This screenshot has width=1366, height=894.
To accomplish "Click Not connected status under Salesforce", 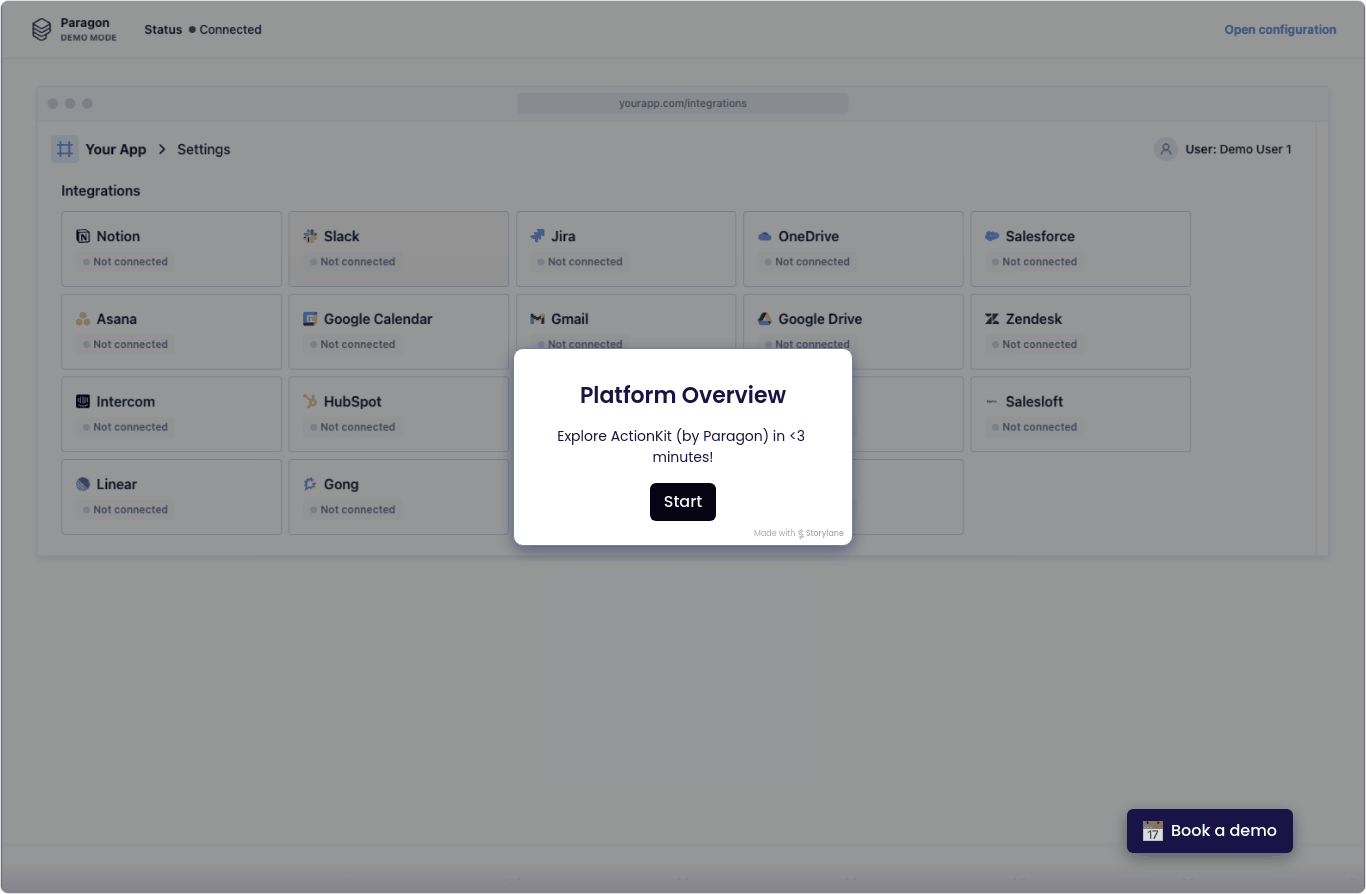I will (1035, 262).
